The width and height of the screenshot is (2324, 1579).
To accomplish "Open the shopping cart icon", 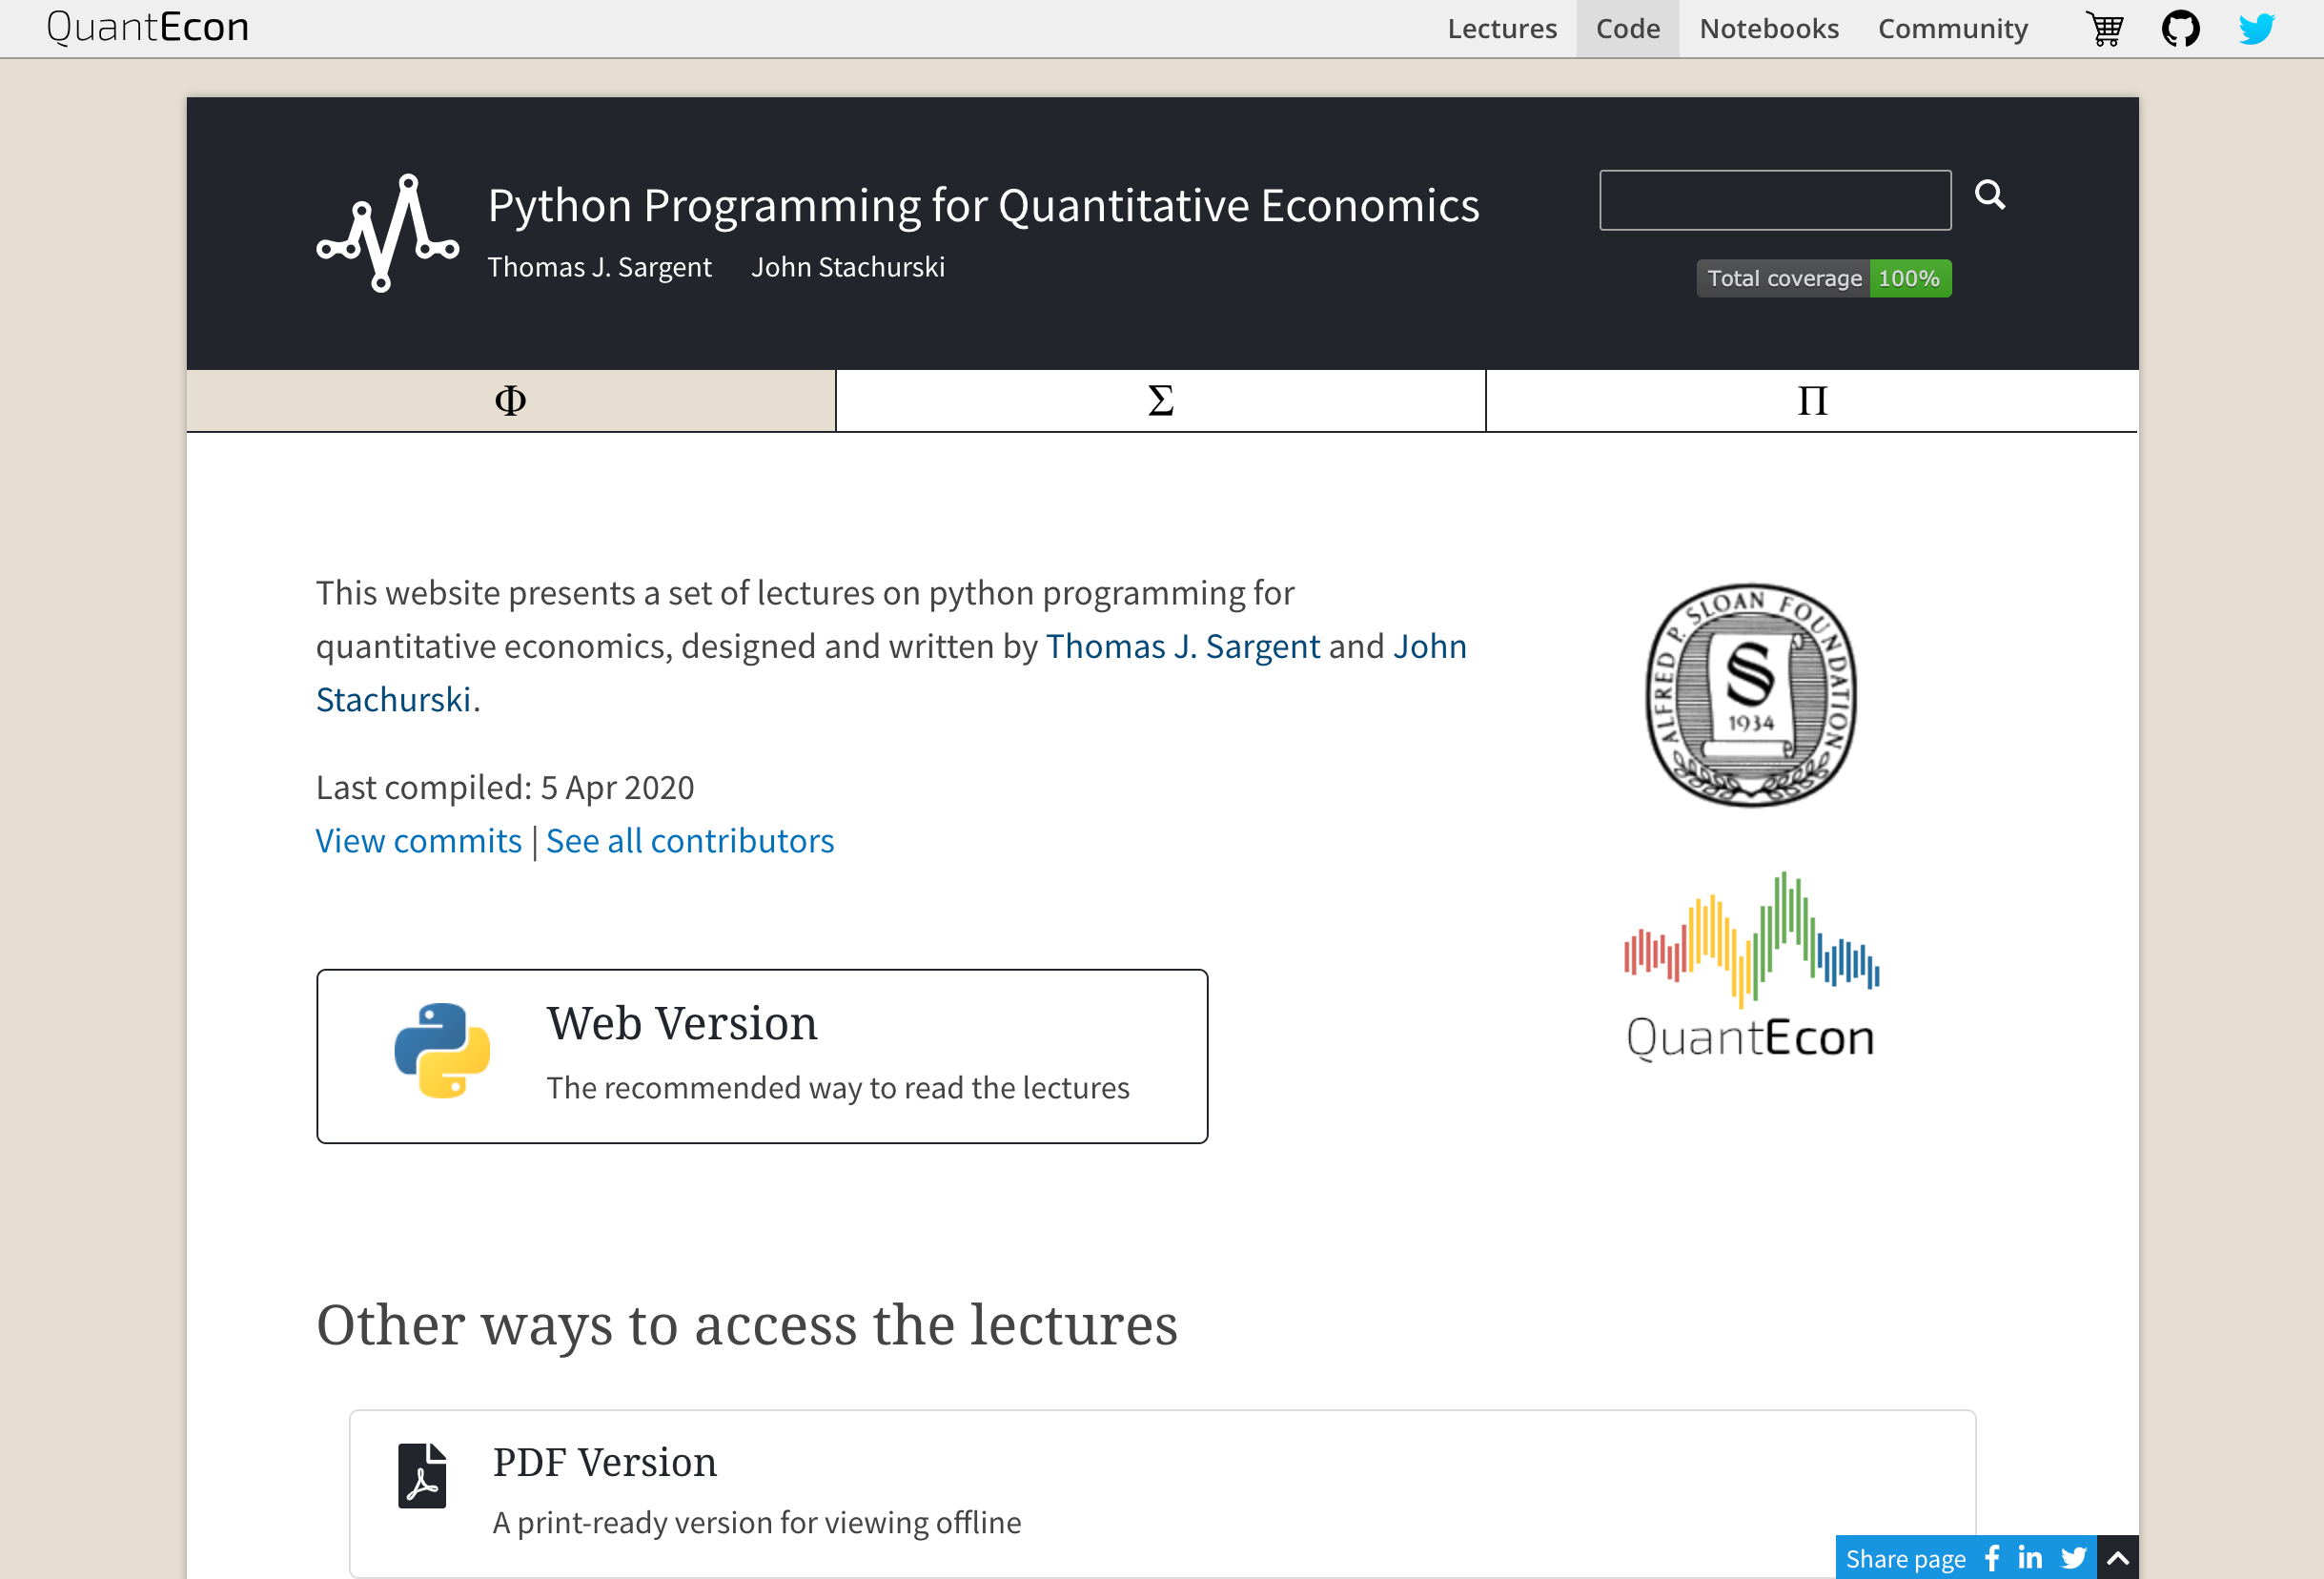I will click(x=2105, y=29).
